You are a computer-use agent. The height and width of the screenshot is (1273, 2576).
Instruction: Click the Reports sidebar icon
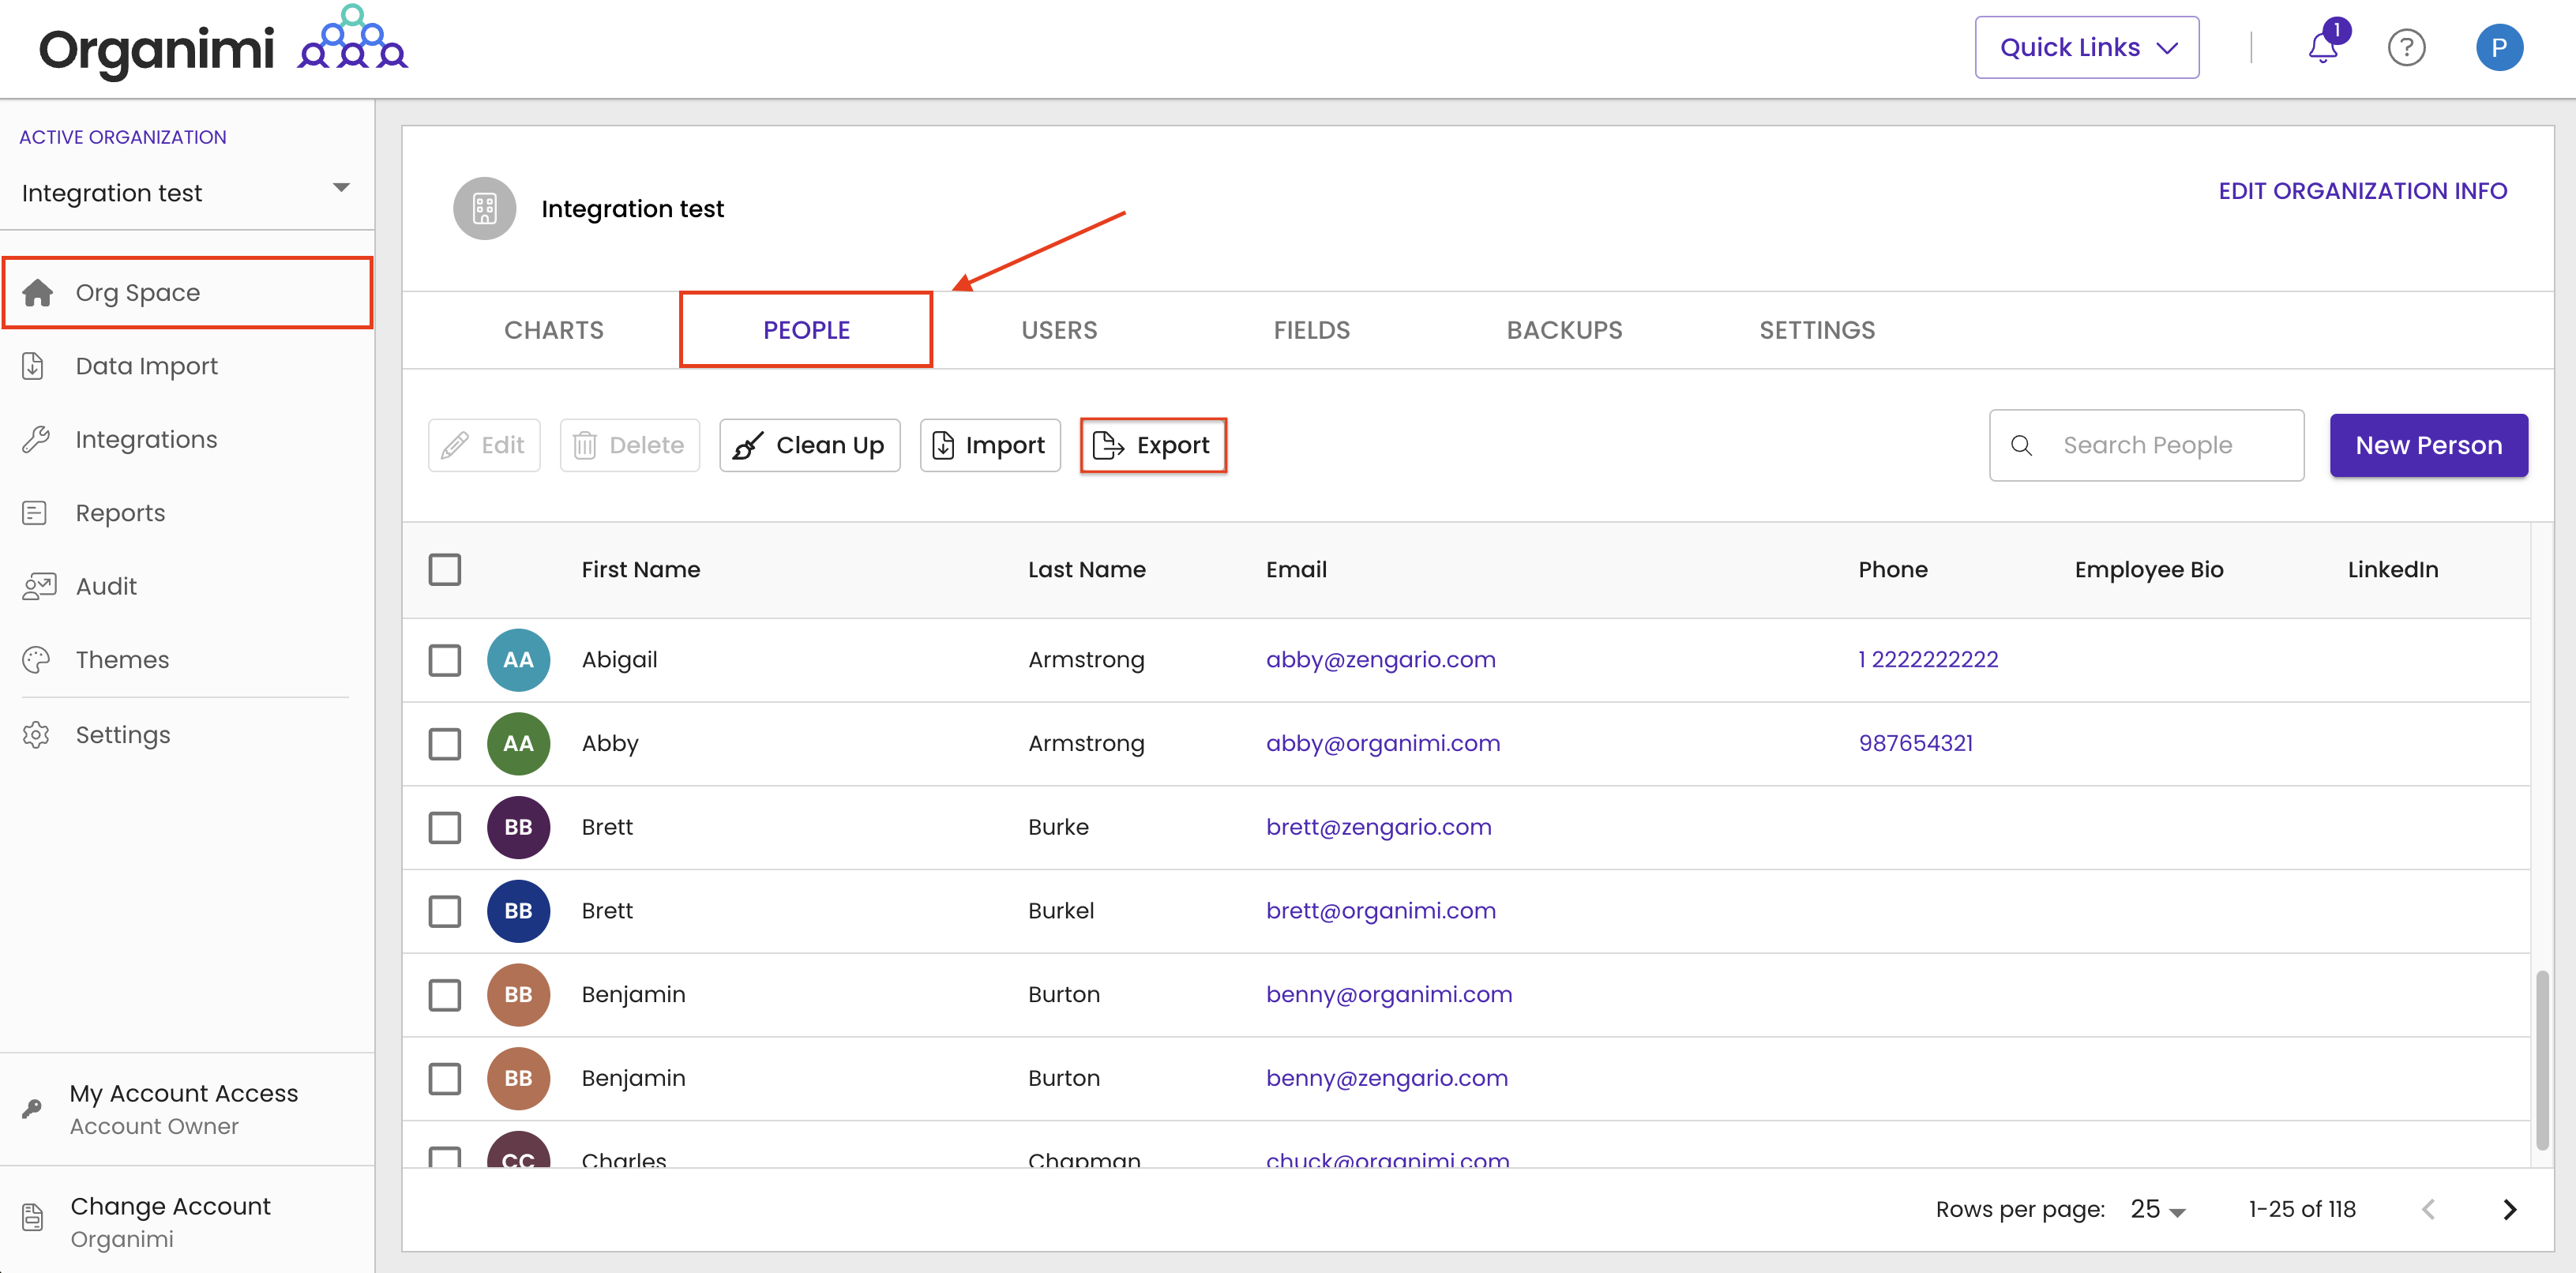[x=34, y=513]
